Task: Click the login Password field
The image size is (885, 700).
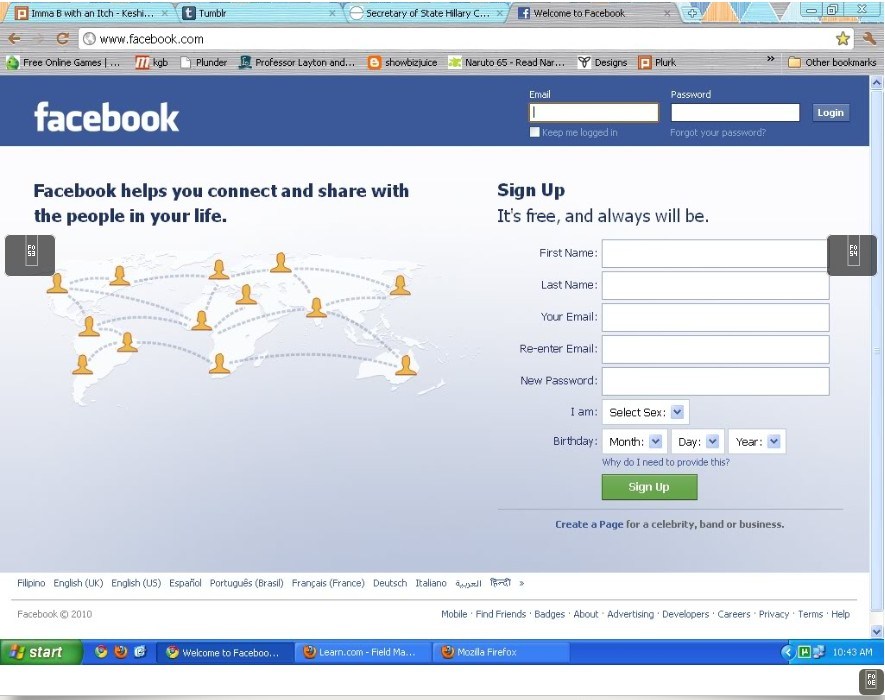Action: point(735,112)
